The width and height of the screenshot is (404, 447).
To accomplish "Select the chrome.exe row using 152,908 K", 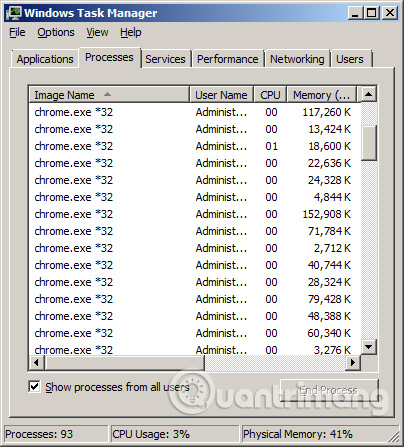I will 195,214.
